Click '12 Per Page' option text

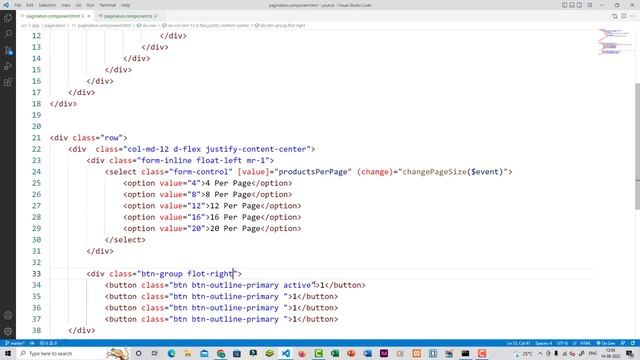235,206
